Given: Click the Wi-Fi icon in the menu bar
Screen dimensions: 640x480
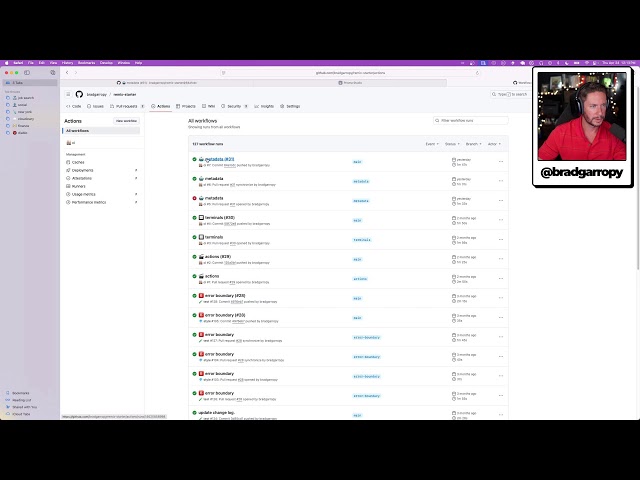Looking at the screenshot, I should pos(587,63).
